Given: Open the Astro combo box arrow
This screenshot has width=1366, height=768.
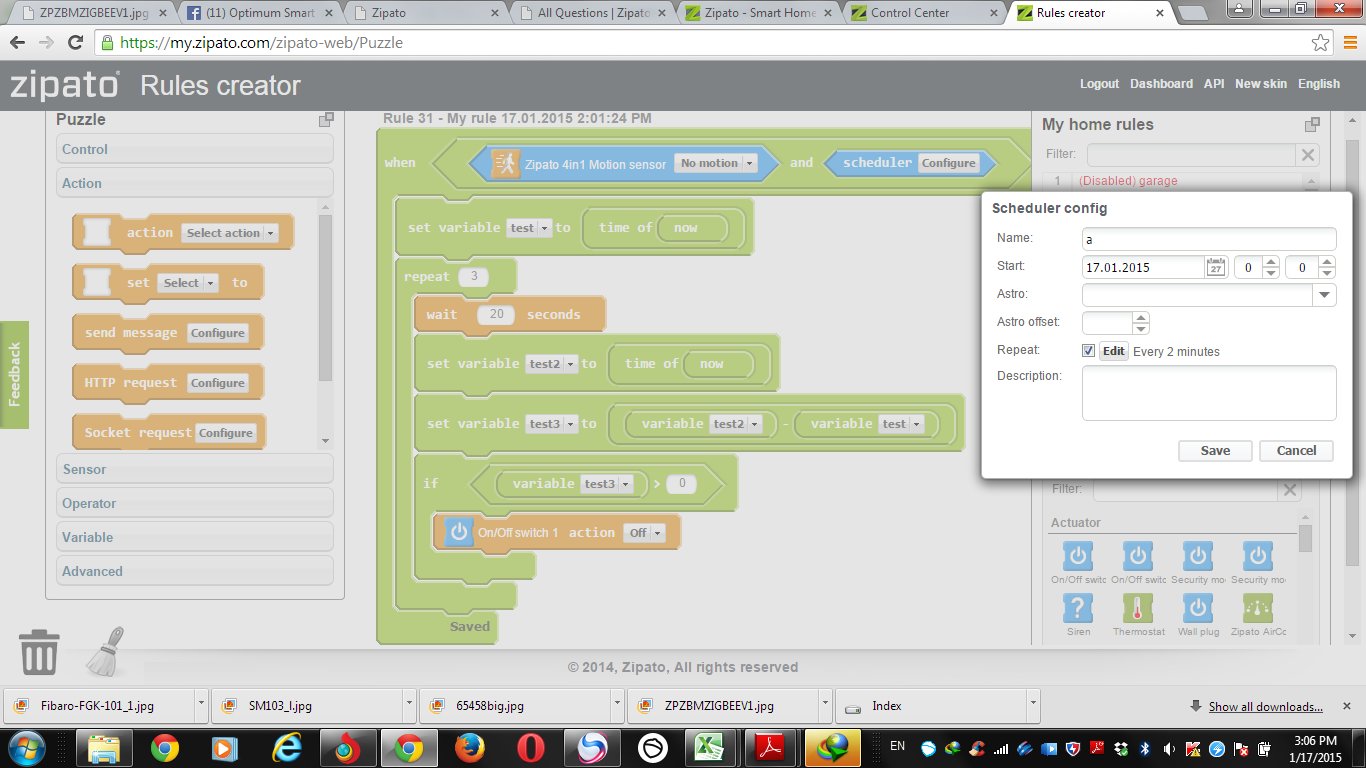Looking at the screenshot, I should coord(1324,295).
